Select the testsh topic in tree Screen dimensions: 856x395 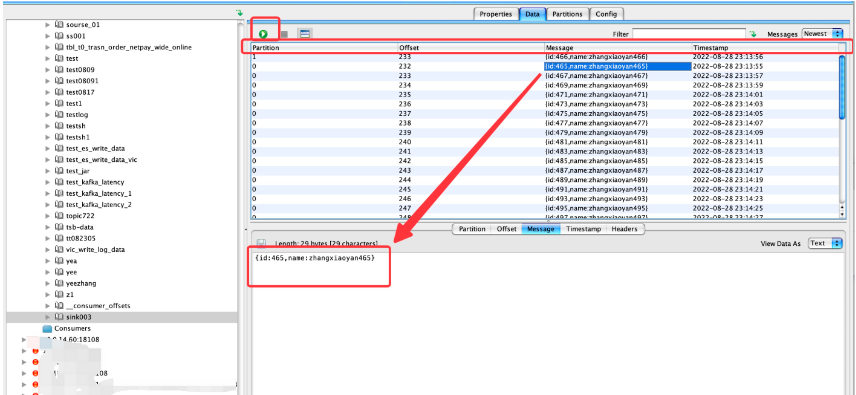tap(75, 125)
